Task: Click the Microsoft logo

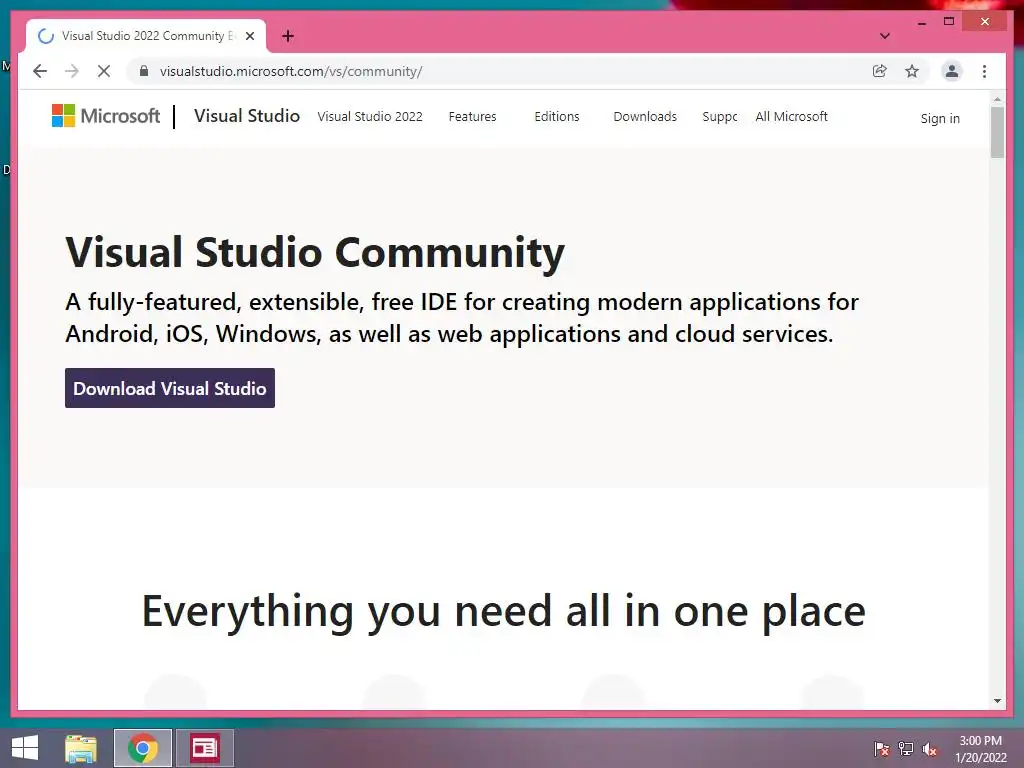Action: tap(106, 116)
